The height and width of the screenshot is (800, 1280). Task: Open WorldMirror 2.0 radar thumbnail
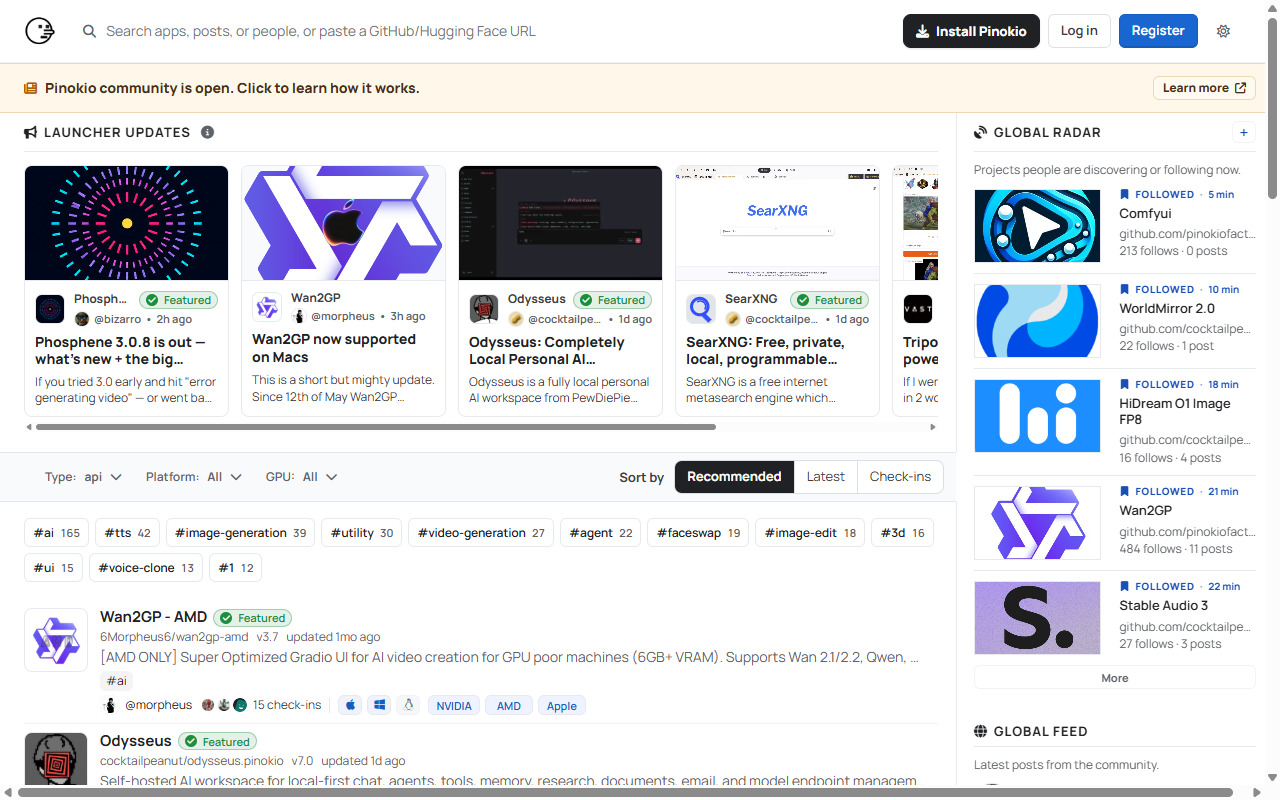tap(1037, 321)
